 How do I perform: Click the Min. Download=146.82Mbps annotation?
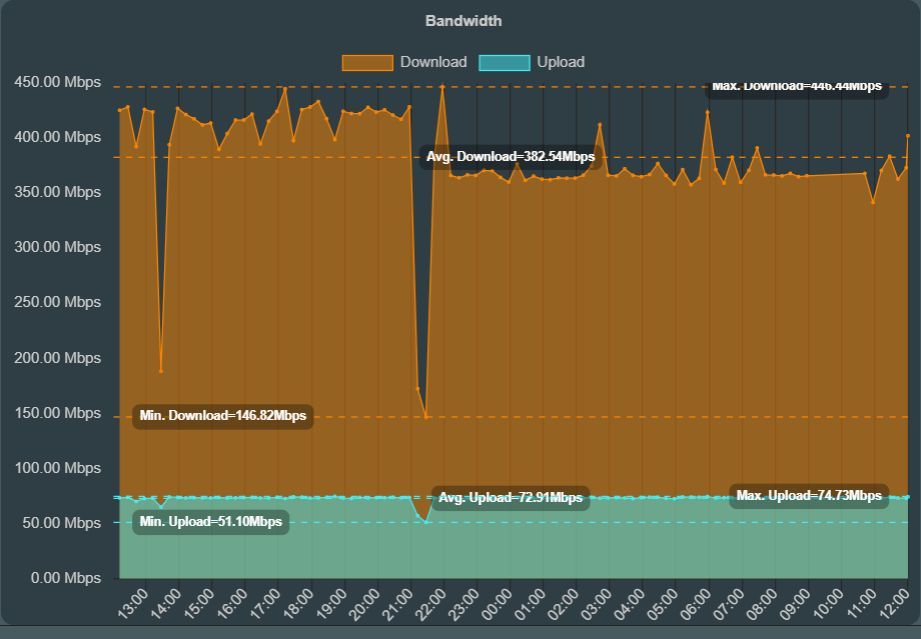click(223, 416)
